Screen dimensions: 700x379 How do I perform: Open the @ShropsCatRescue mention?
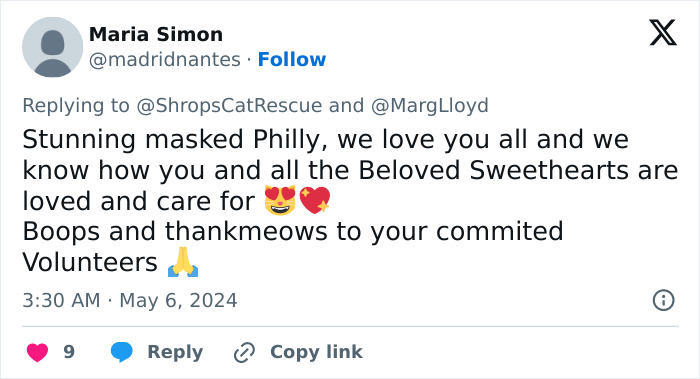[x=229, y=106]
